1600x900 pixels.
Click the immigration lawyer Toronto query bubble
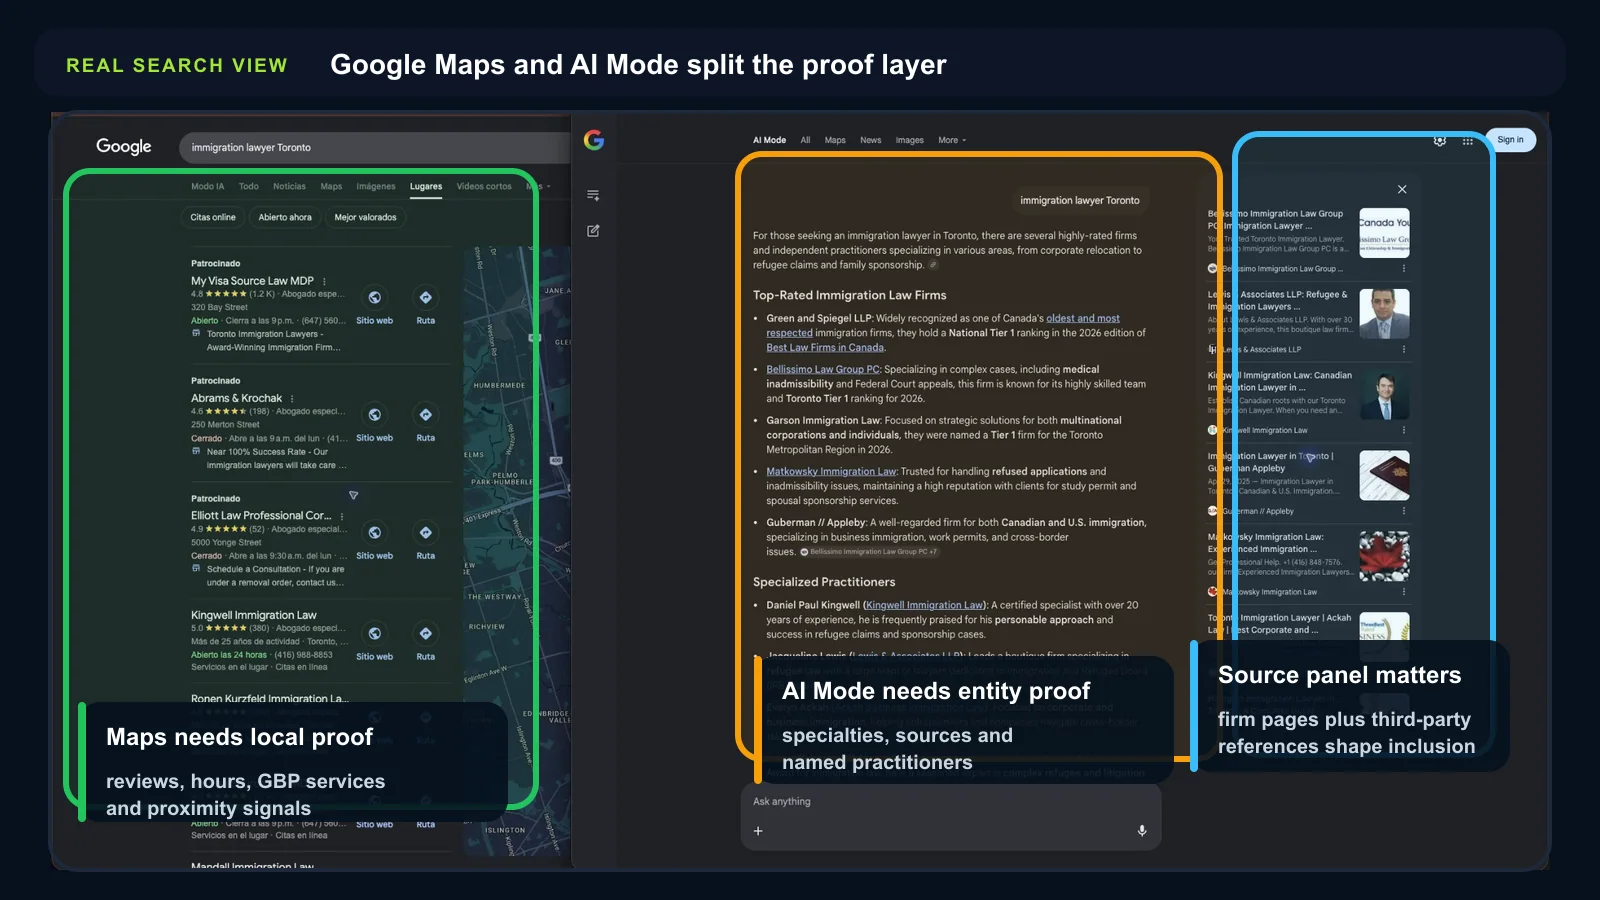[1080, 201]
